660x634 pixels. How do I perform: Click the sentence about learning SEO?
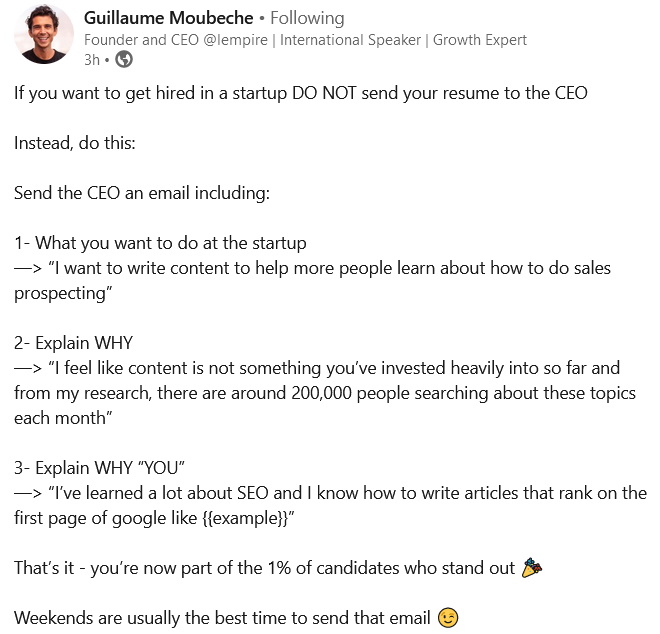click(330, 505)
